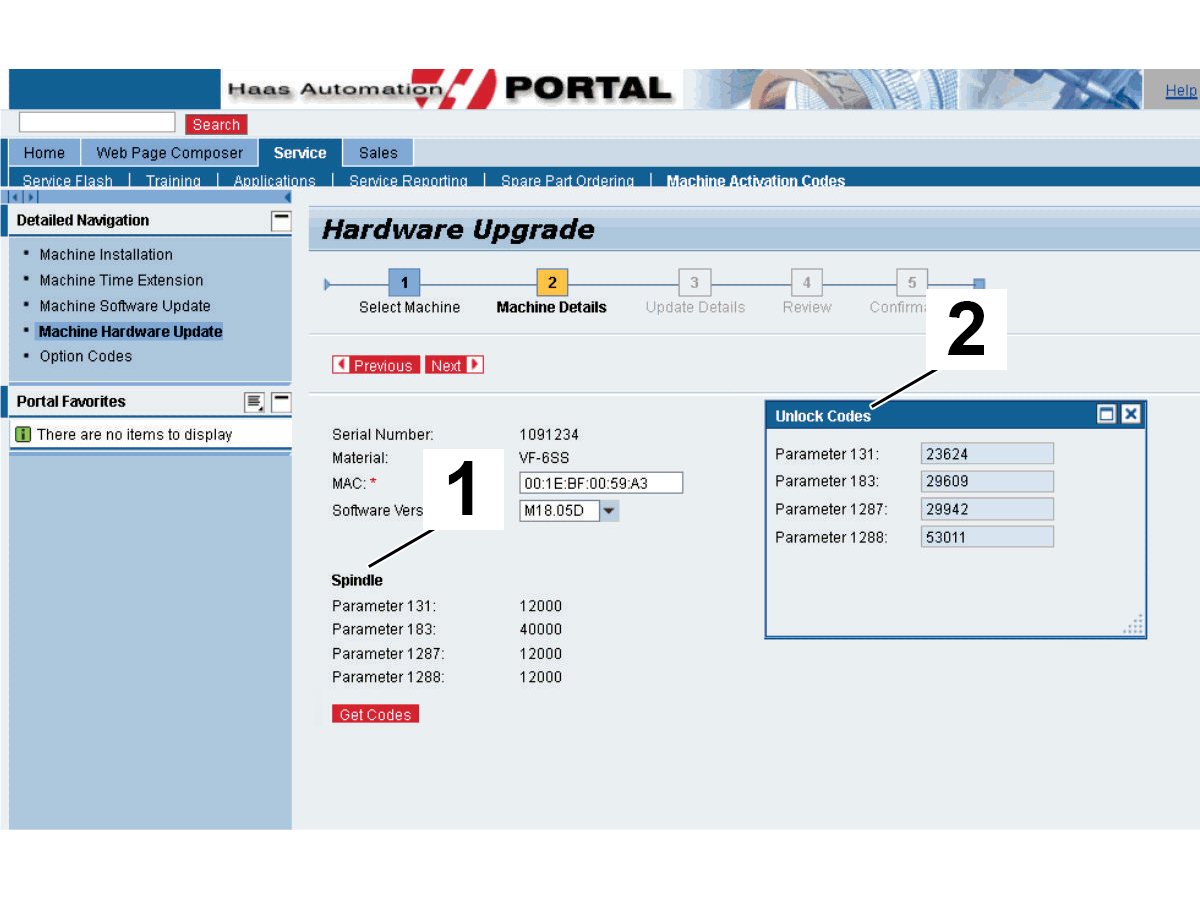Open the Help link

tap(1181, 91)
